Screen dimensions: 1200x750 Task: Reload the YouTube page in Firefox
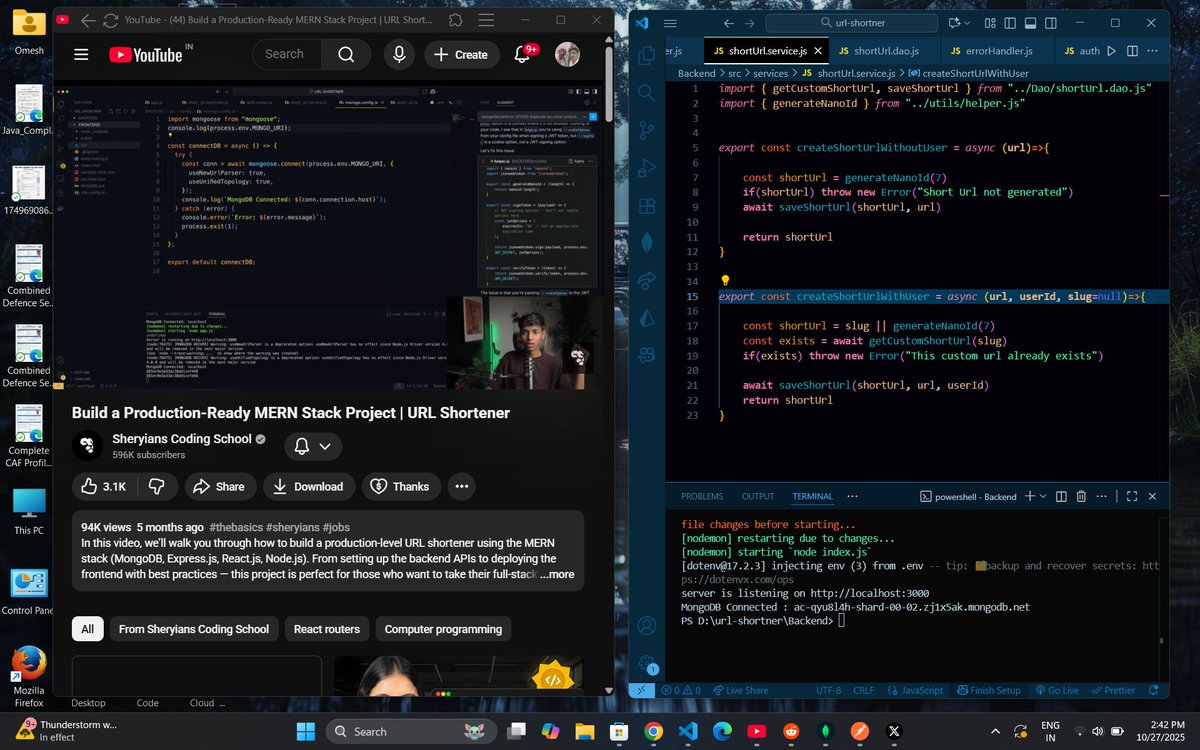(x=110, y=20)
